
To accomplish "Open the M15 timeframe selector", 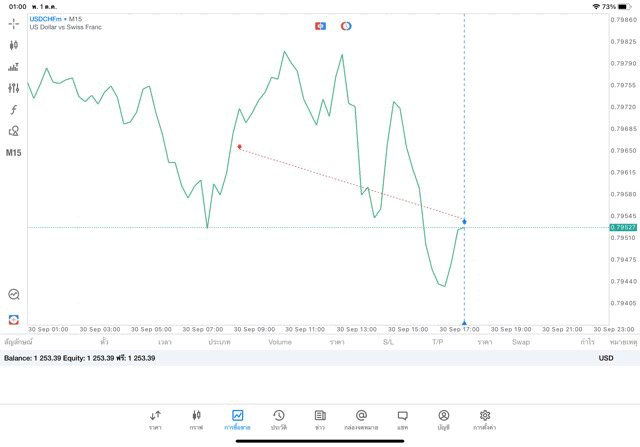I will [14, 153].
